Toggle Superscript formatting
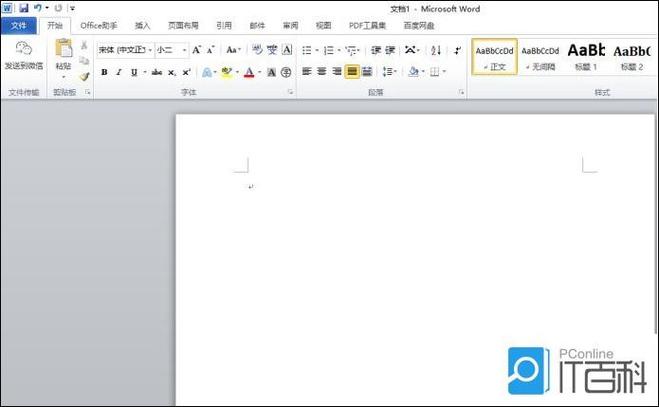The height and width of the screenshot is (407, 659). coord(186,72)
